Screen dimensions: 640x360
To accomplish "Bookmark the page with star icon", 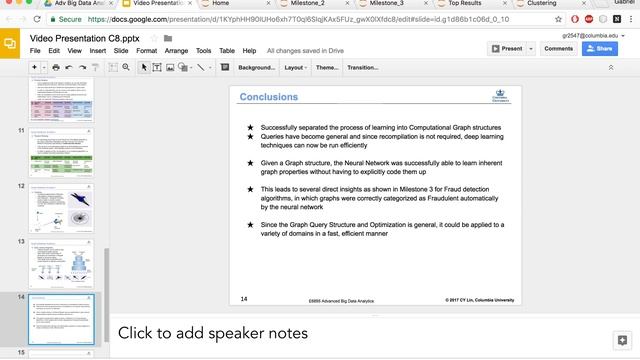I will pos(558,19).
